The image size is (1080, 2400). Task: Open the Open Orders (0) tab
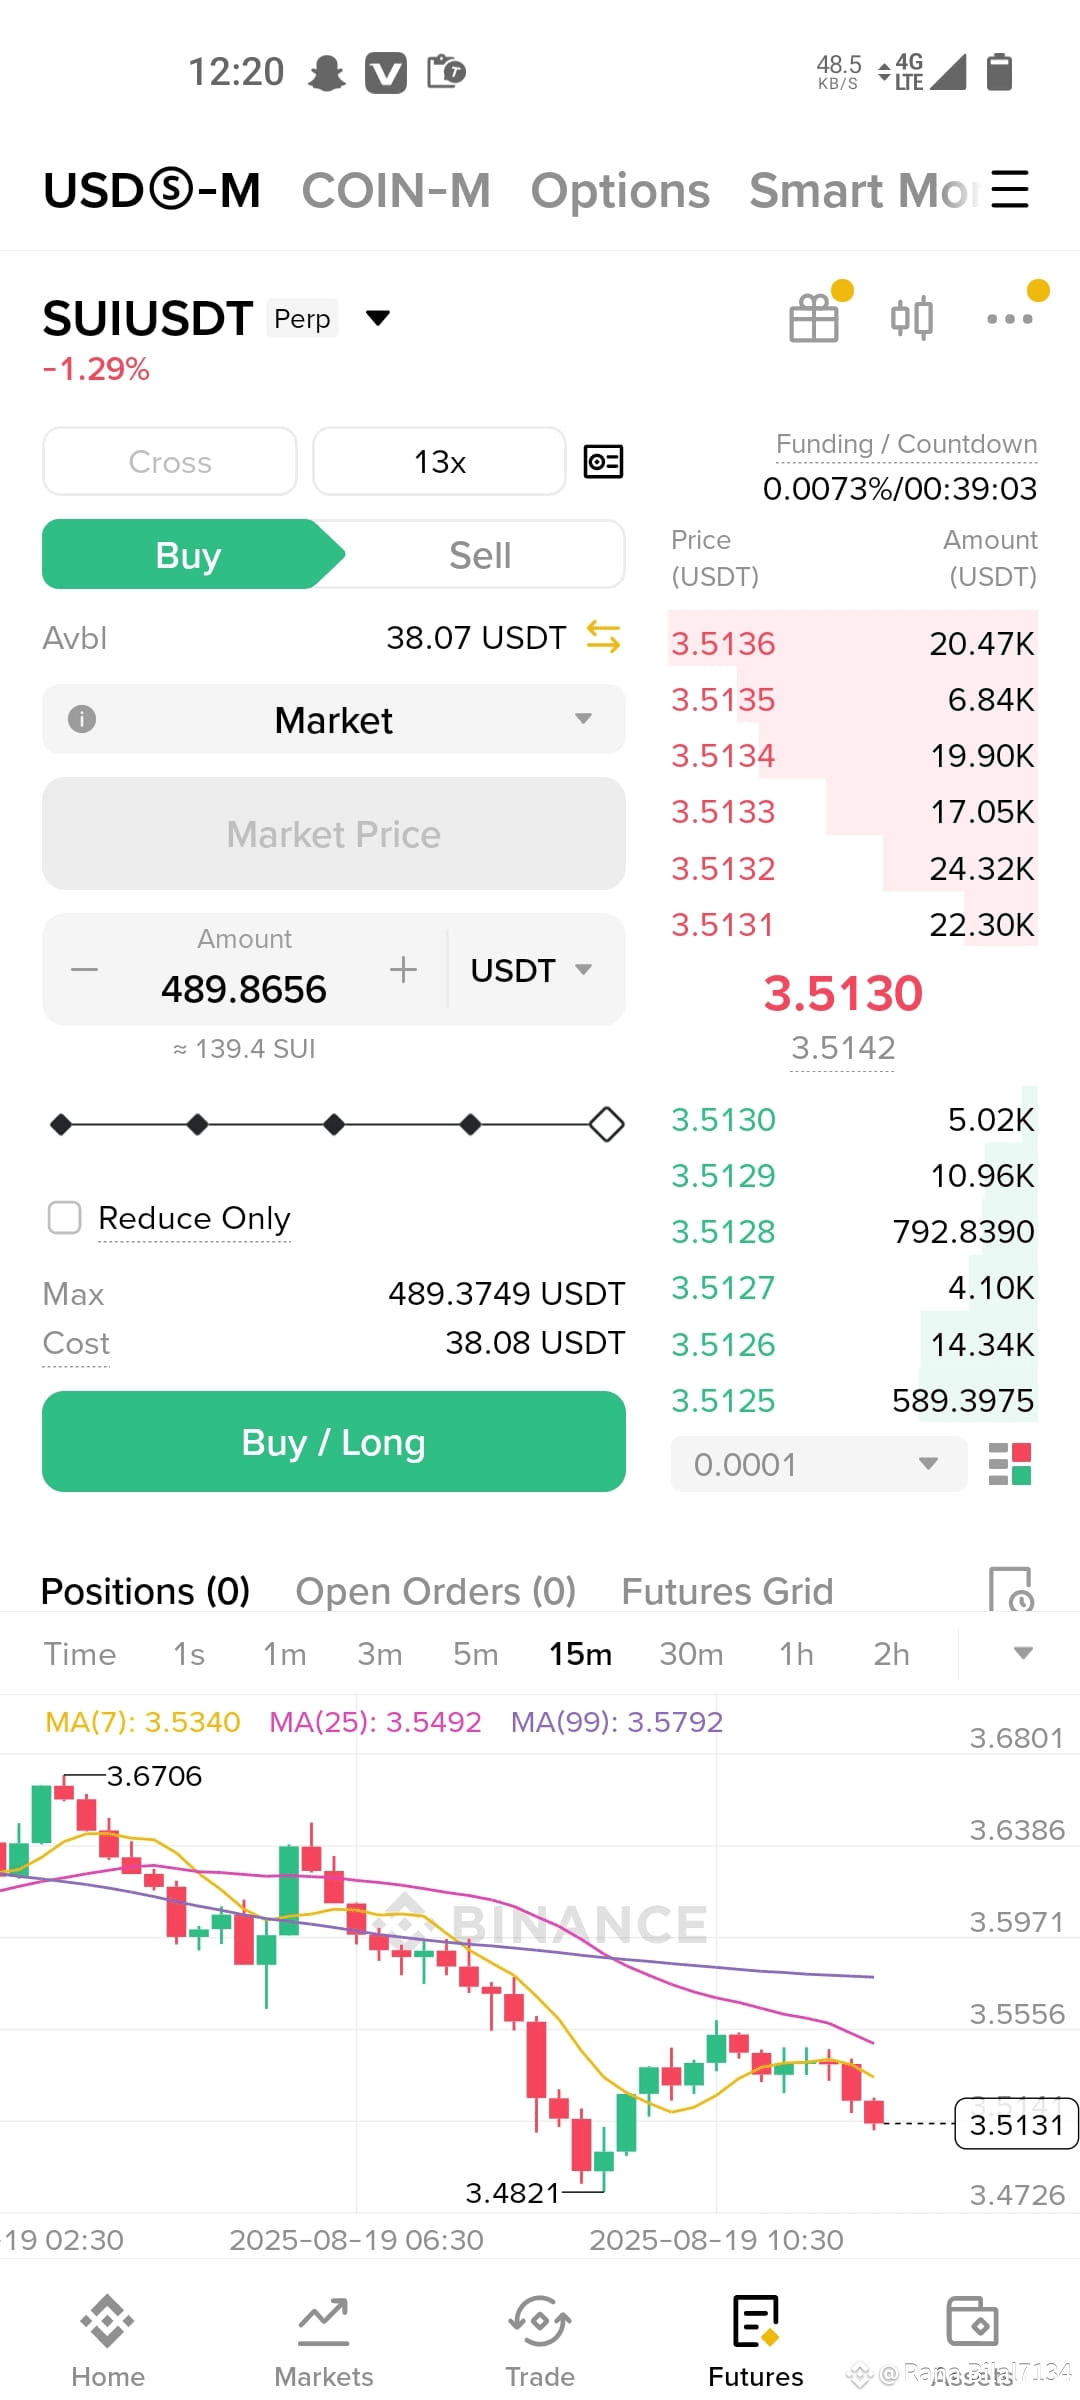[436, 1591]
